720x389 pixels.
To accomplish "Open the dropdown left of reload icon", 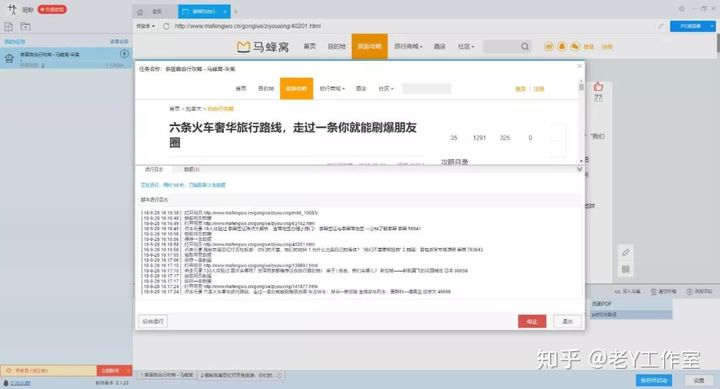I will (146, 26).
